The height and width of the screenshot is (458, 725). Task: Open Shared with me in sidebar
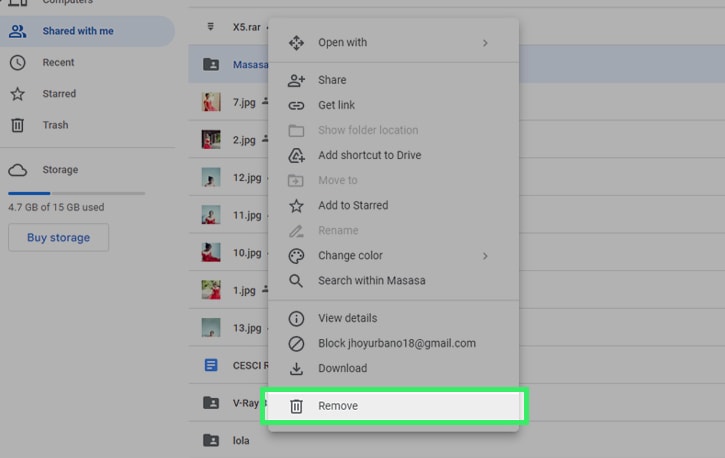87,31
